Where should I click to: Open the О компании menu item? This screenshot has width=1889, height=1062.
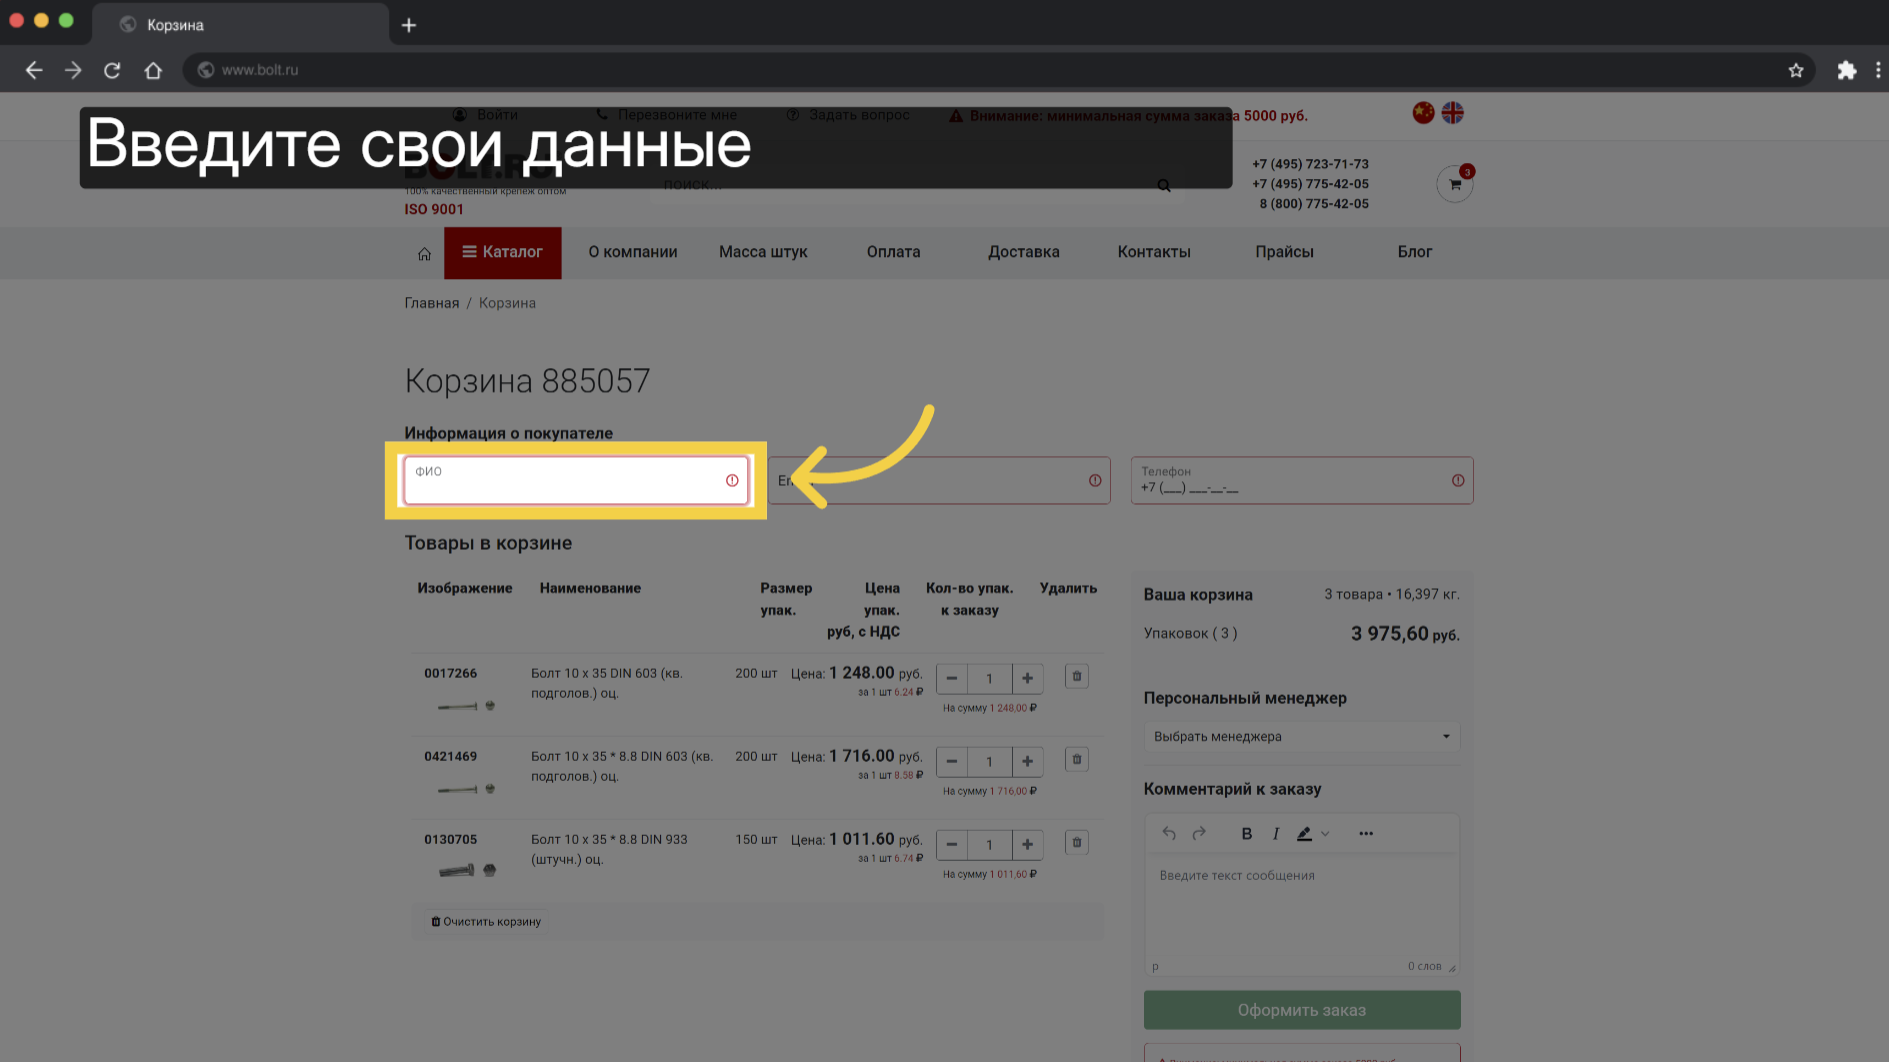[x=633, y=252]
